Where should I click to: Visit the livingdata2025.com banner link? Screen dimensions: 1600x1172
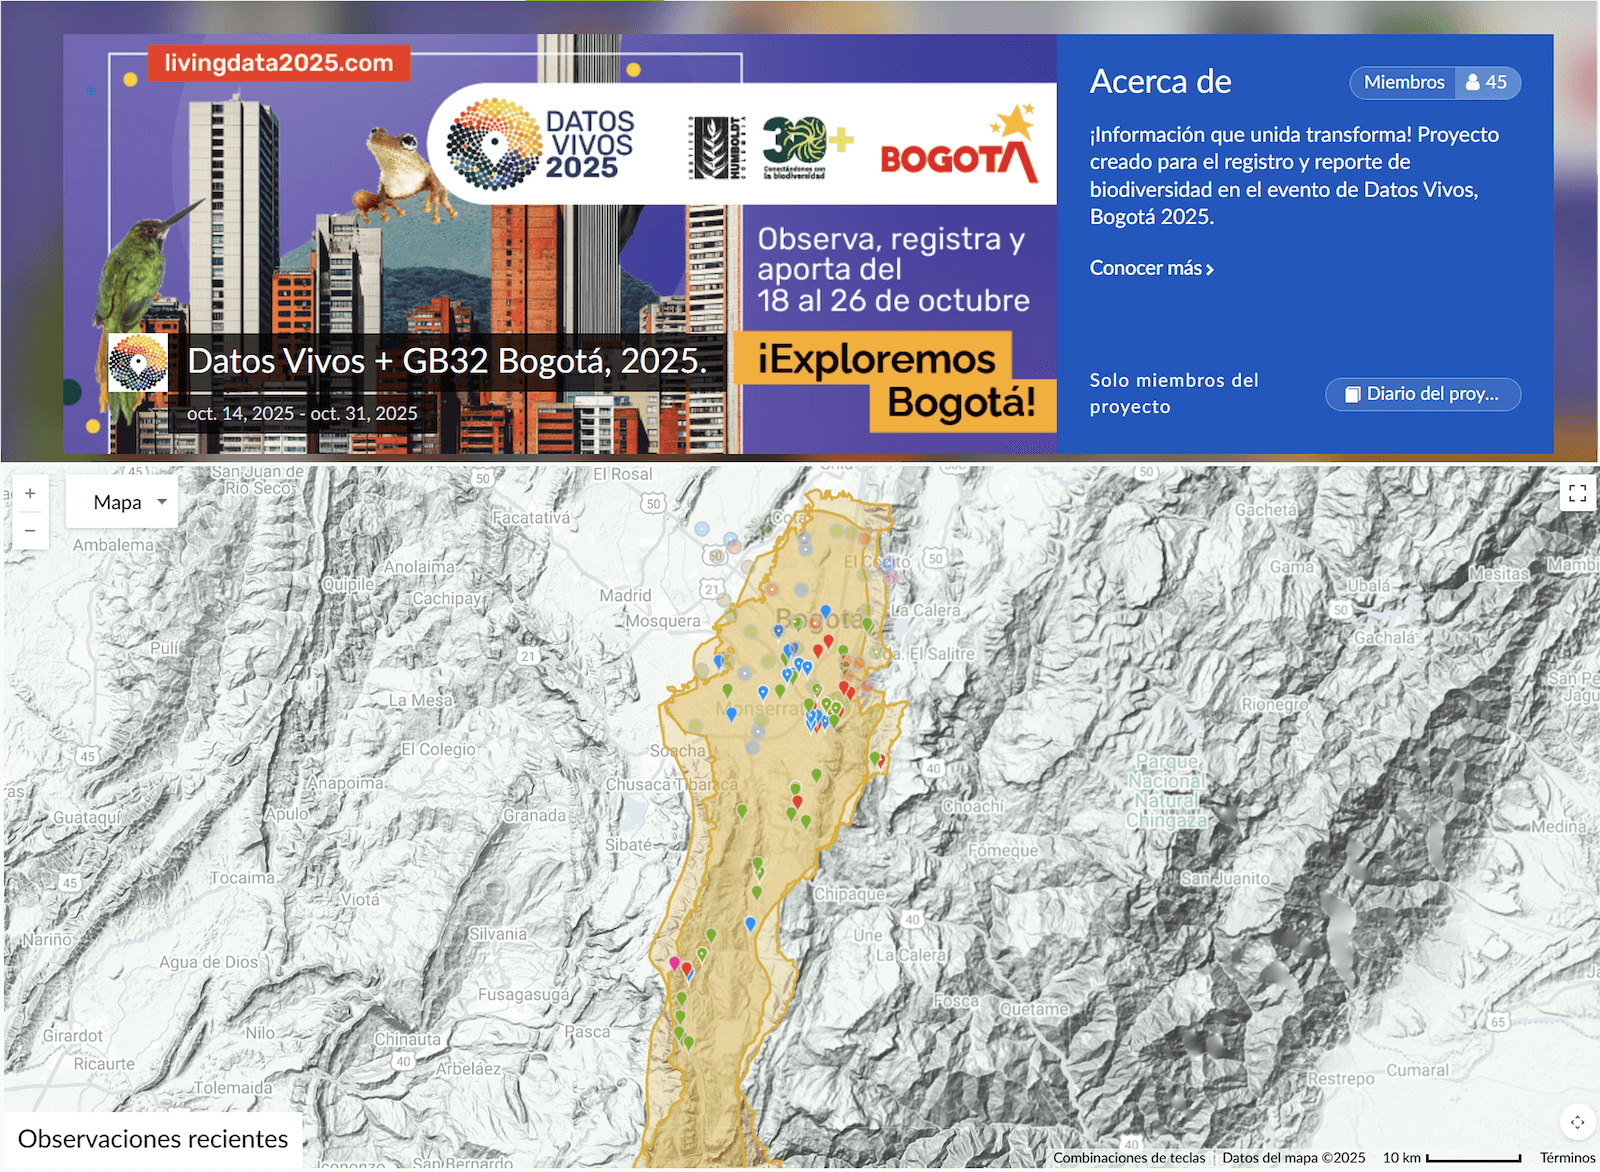click(x=278, y=66)
